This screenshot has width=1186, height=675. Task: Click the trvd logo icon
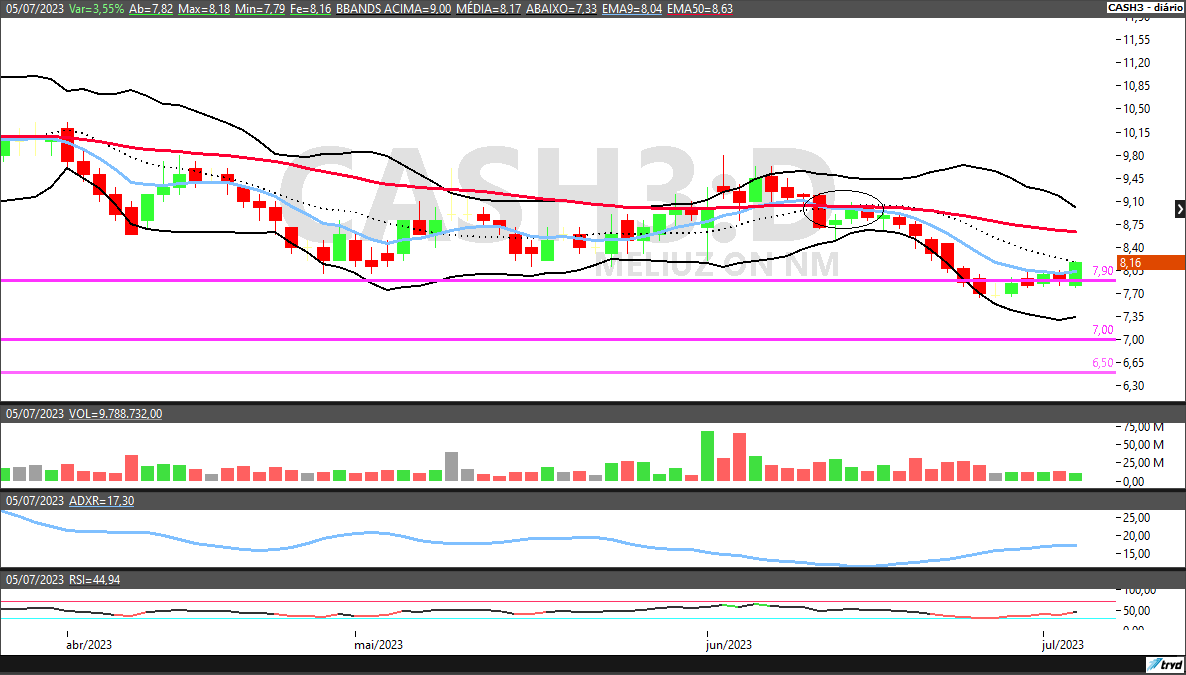[x=1164, y=665]
